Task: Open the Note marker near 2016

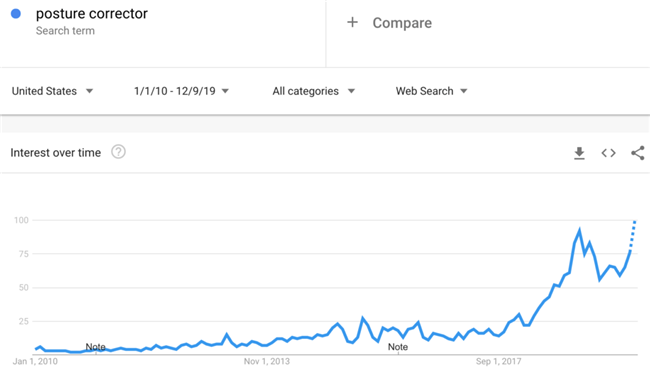Action: point(398,347)
